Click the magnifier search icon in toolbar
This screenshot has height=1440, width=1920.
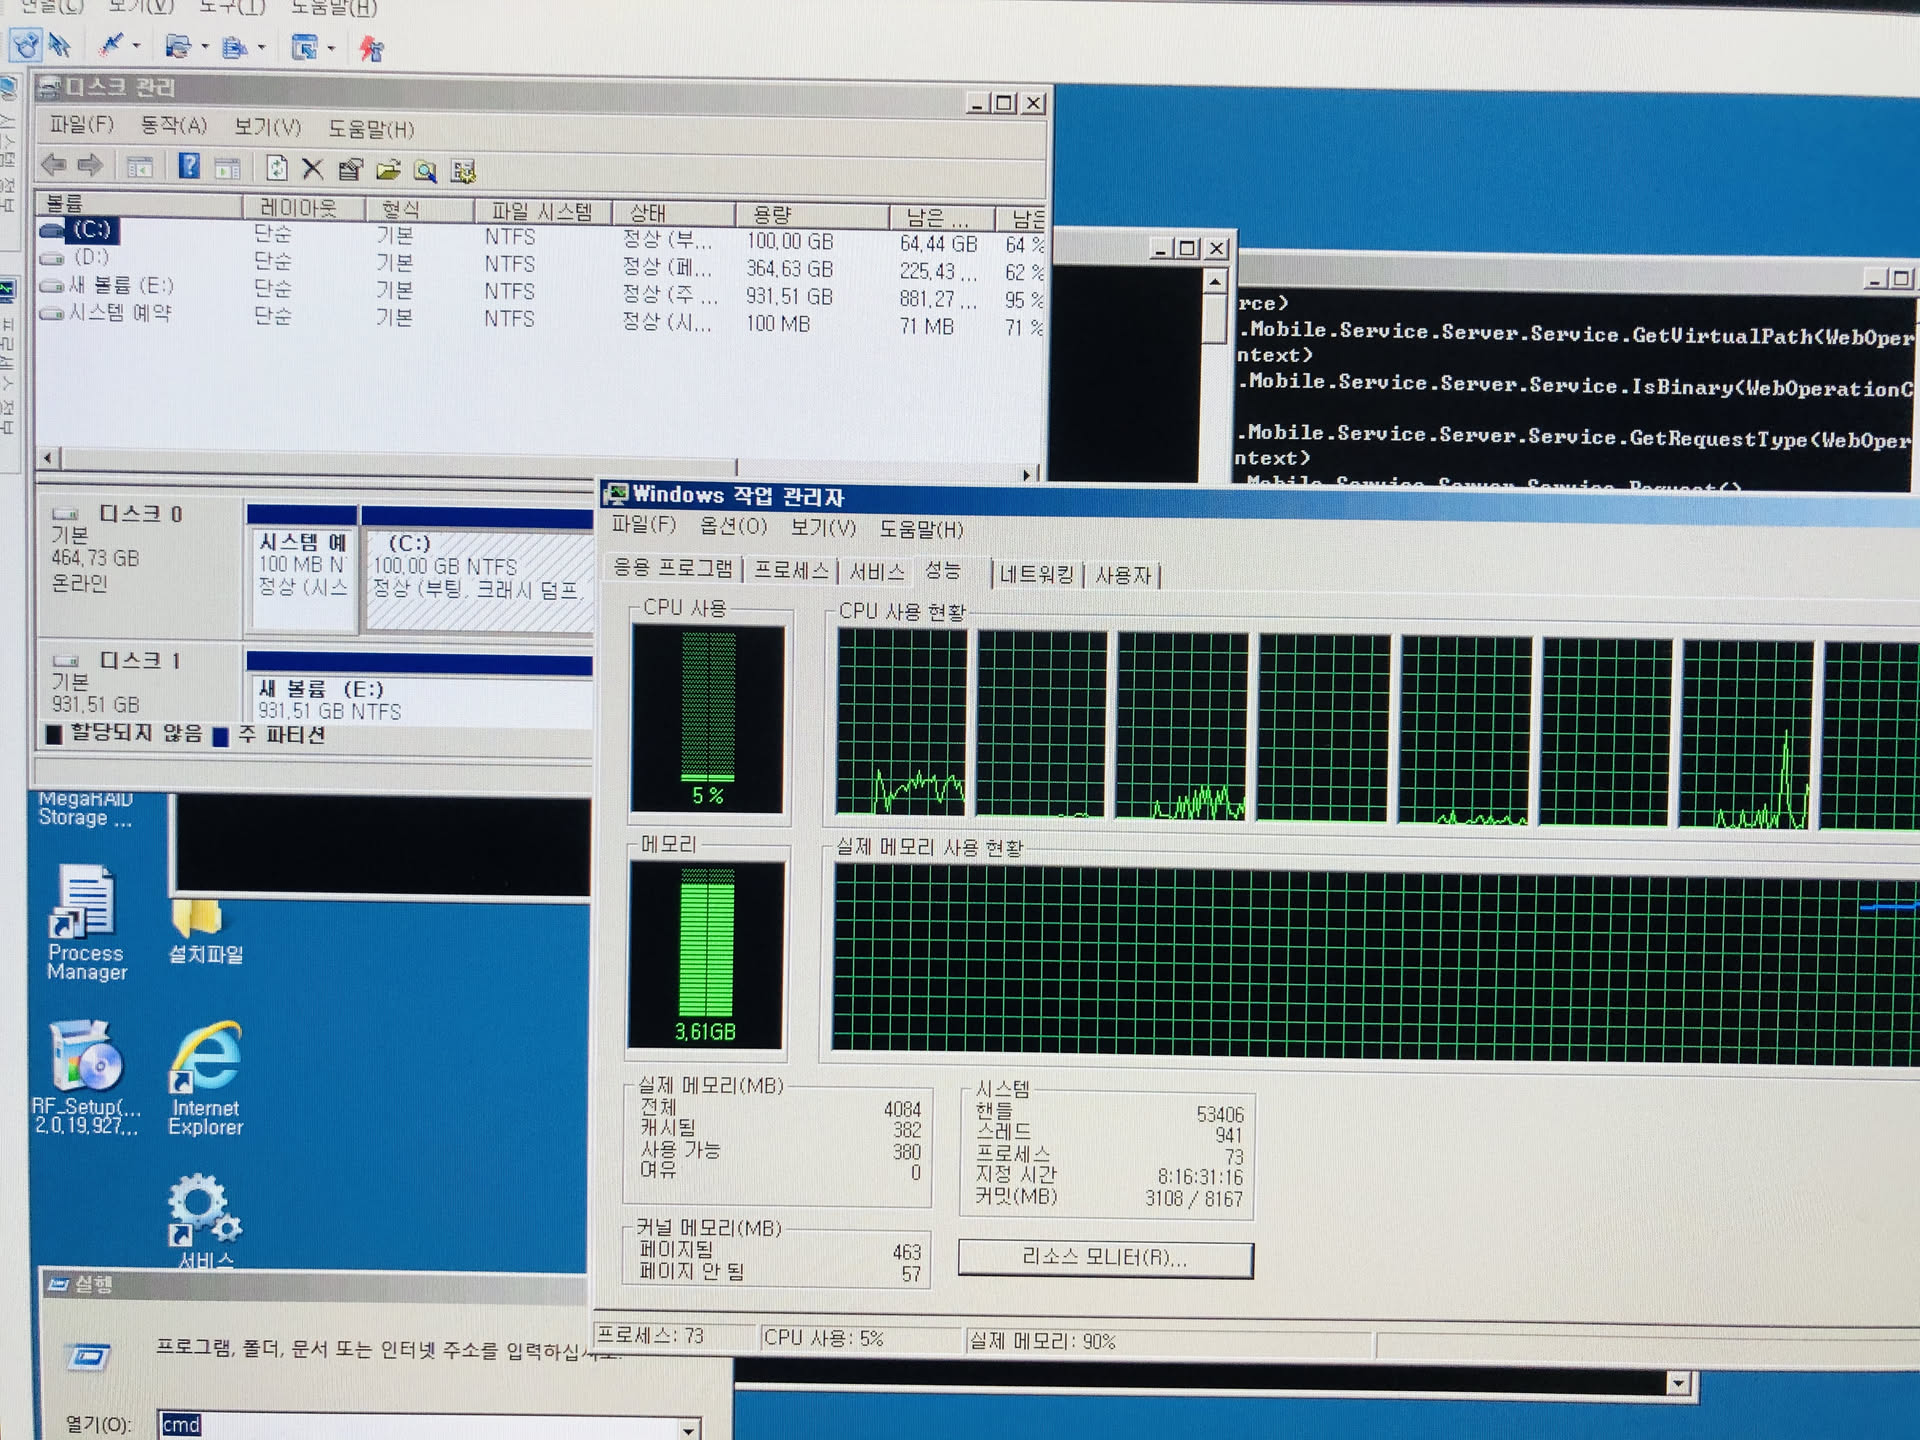click(425, 171)
